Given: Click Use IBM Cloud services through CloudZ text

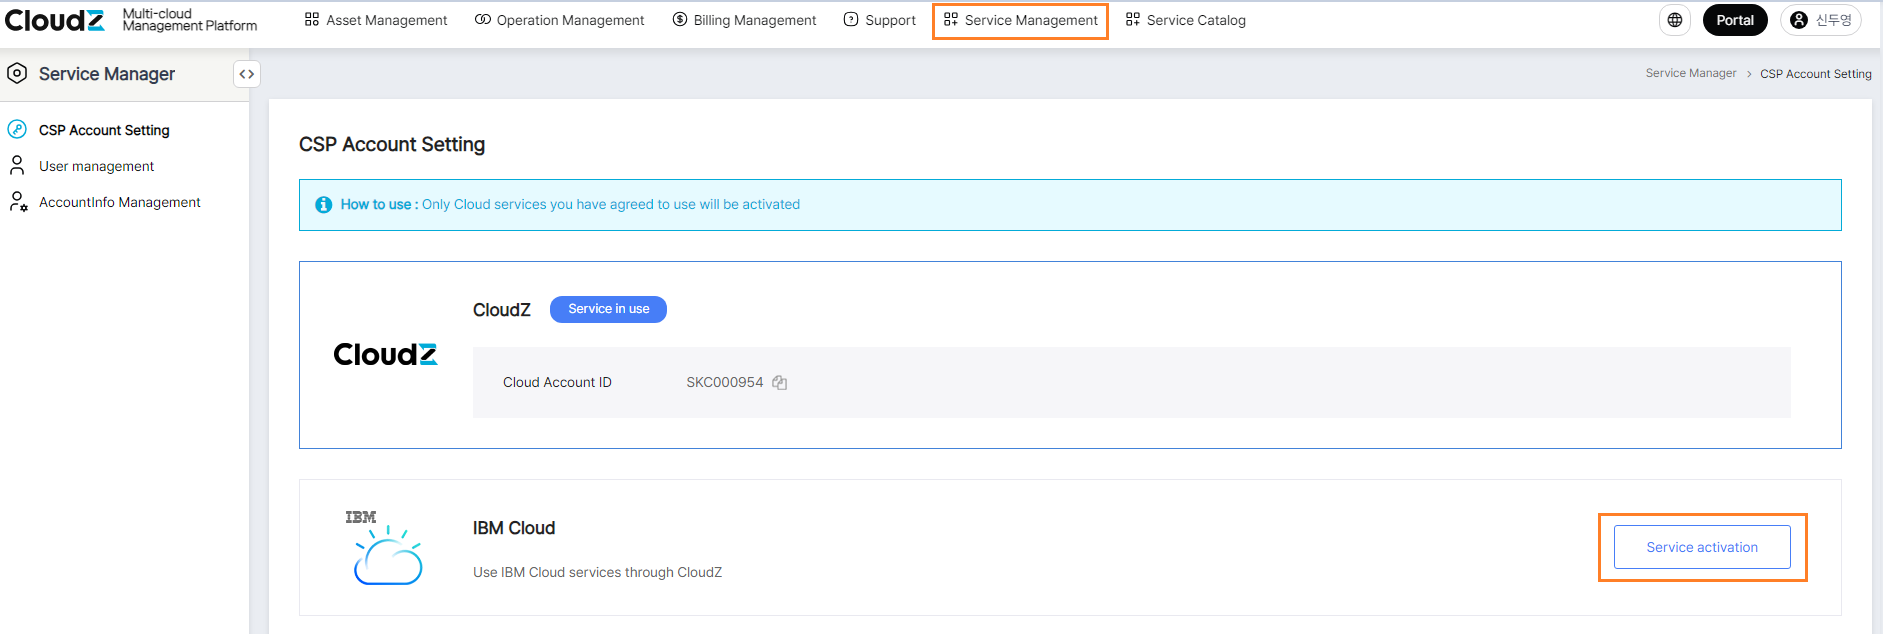Looking at the screenshot, I should click(597, 572).
